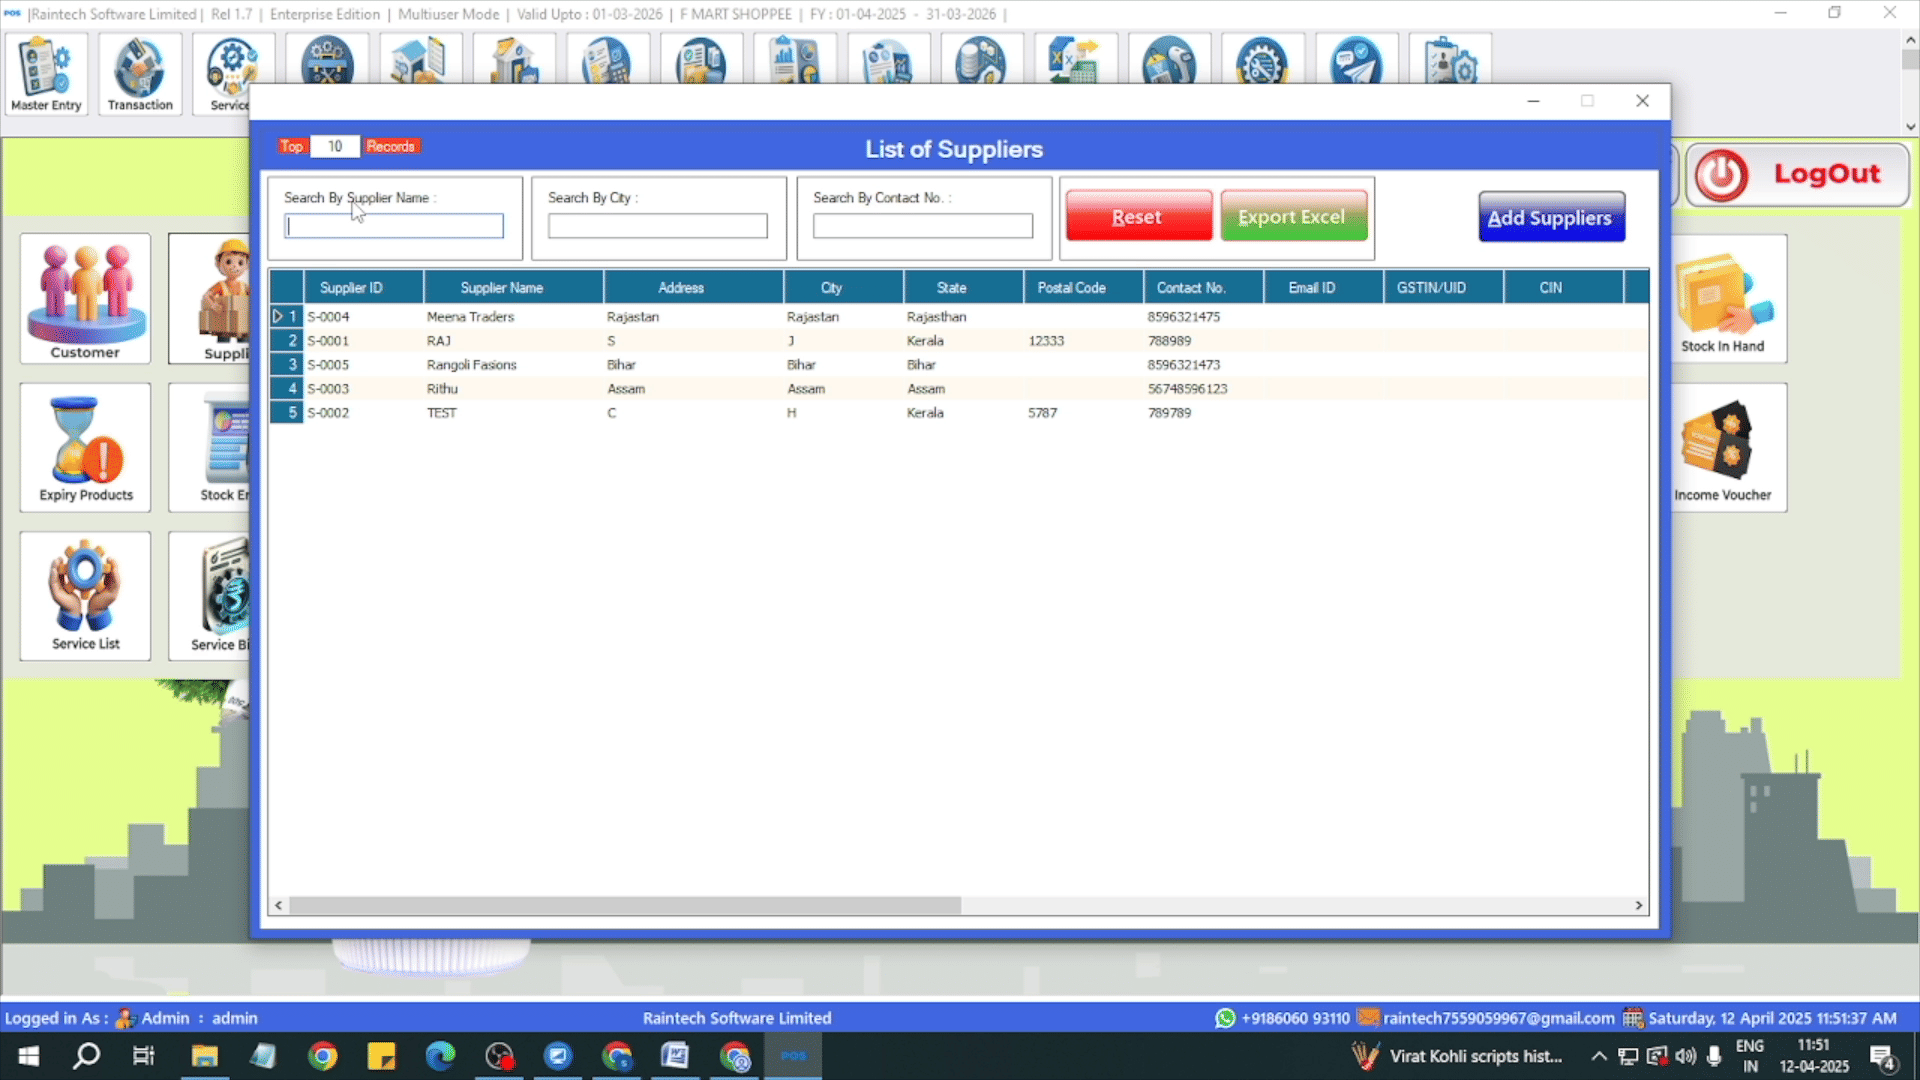Focus the Search By Supplier Name field
This screenshot has width=1920, height=1080.
click(394, 226)
